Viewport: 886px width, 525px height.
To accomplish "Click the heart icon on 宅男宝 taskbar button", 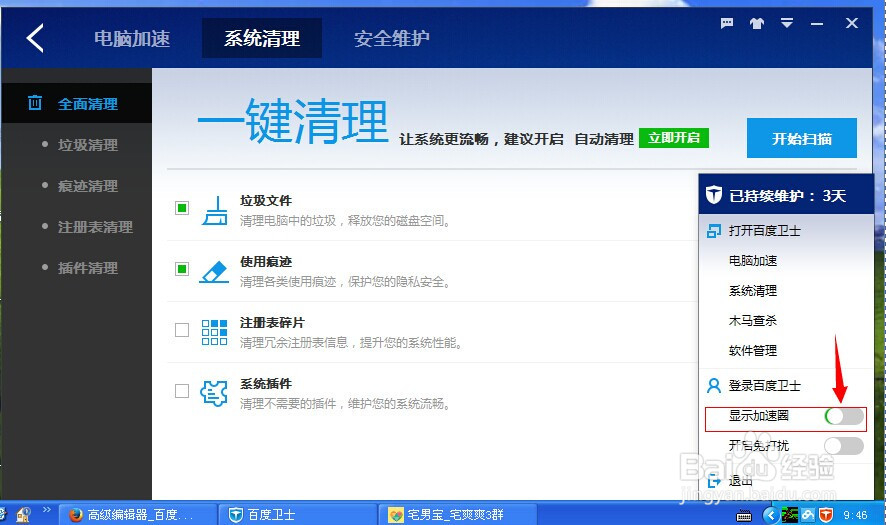I will tap(396, 515).
